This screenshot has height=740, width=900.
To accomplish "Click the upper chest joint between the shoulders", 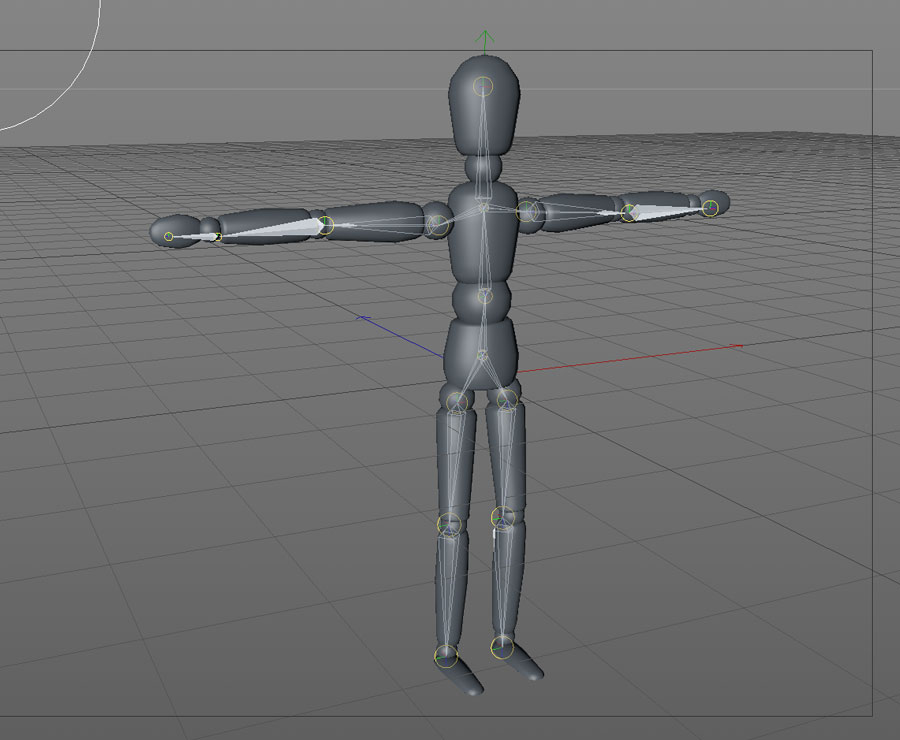I will click(x=484, y=206).
